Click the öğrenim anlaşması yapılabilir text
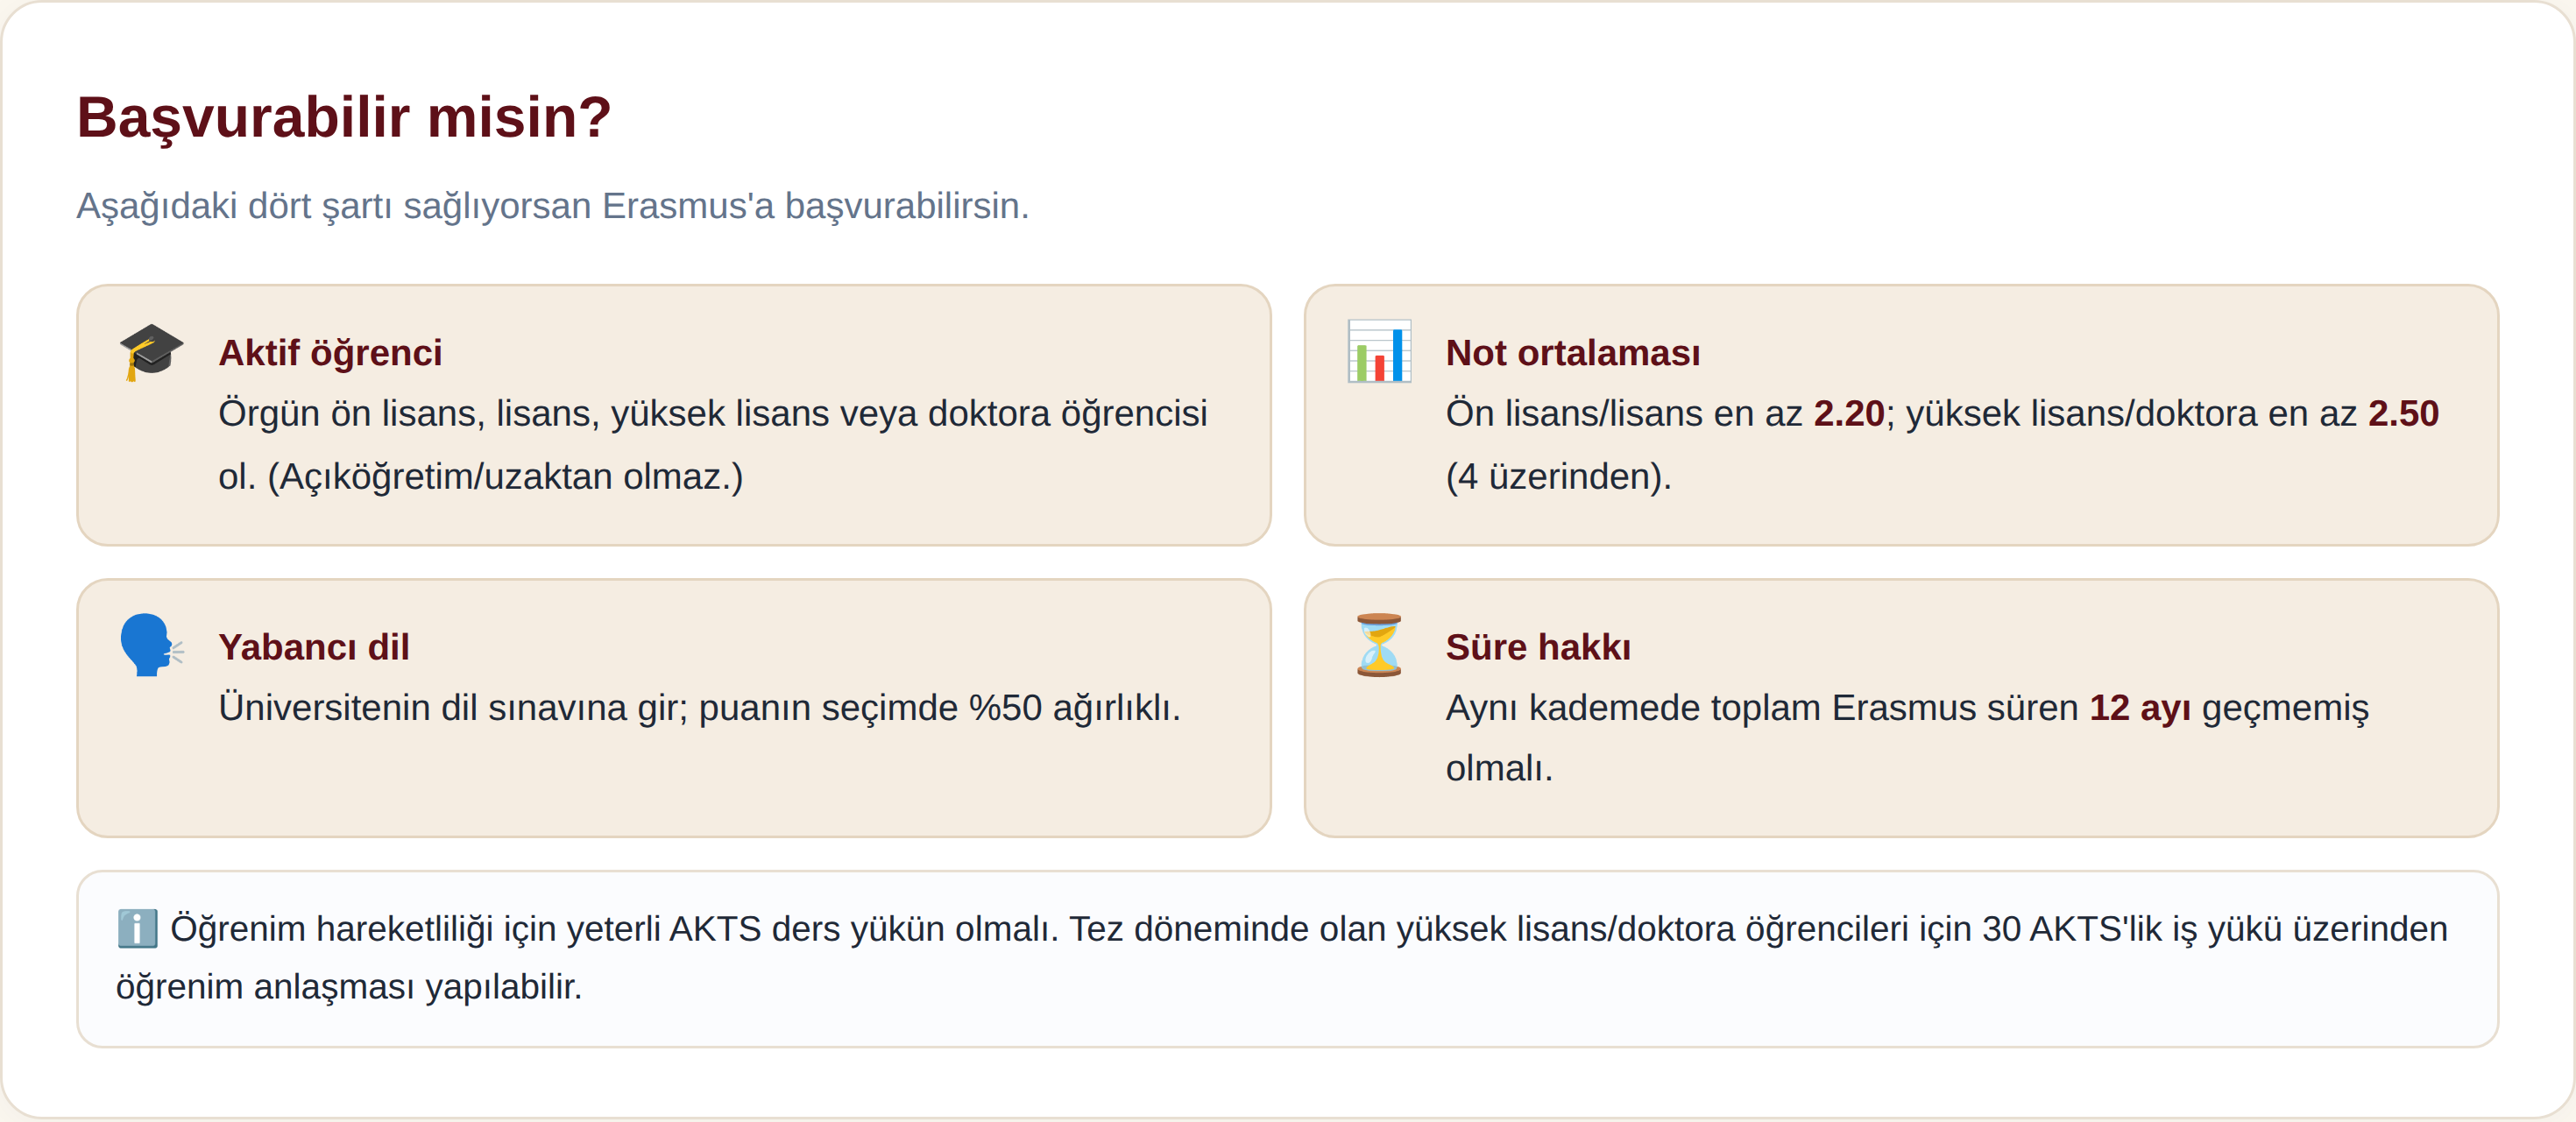The image size is (2576, 1122). click(x=349, y=986)
